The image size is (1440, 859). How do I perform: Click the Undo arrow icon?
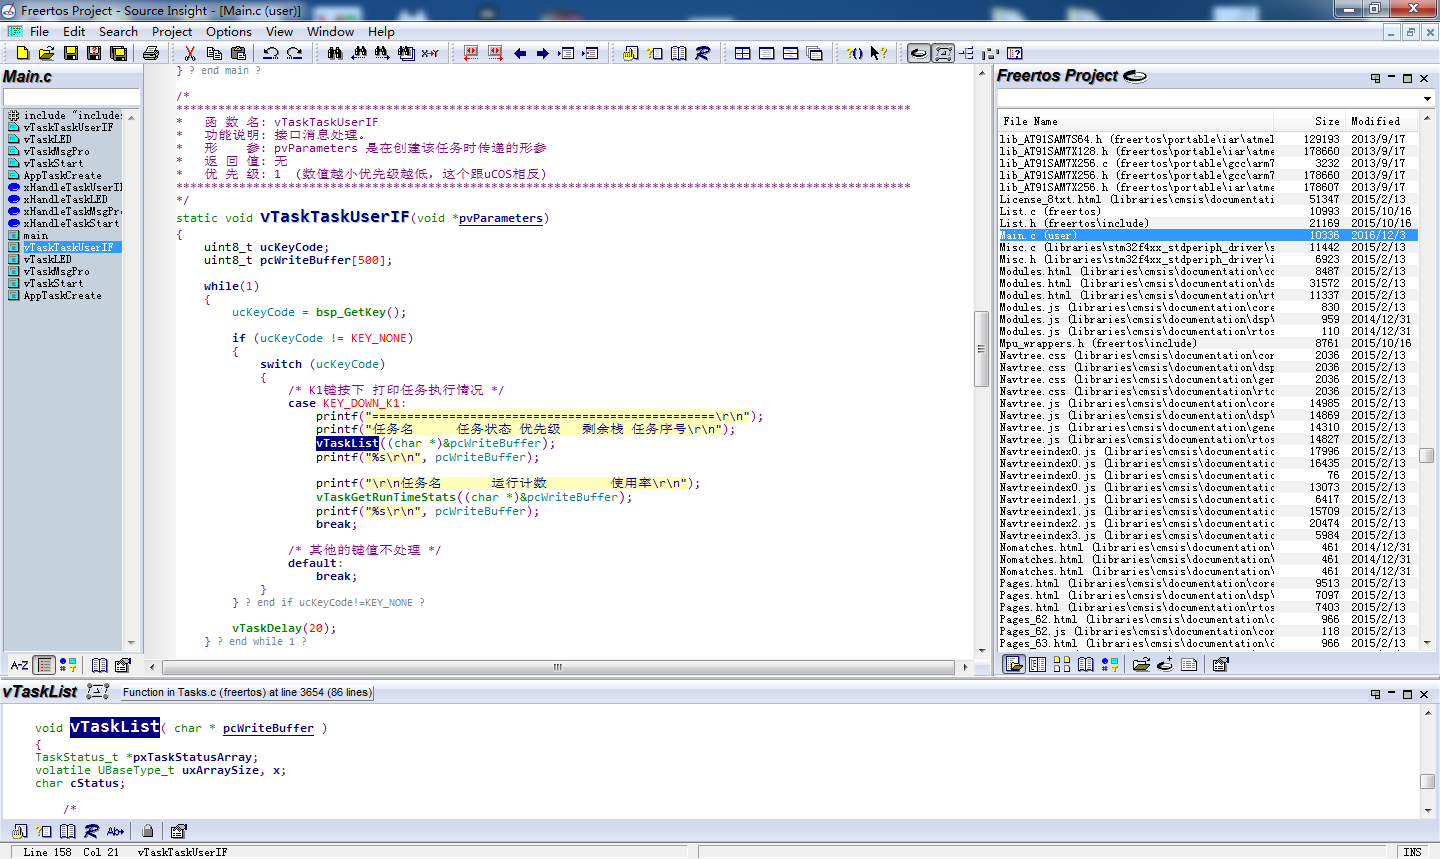coord(270,53)
